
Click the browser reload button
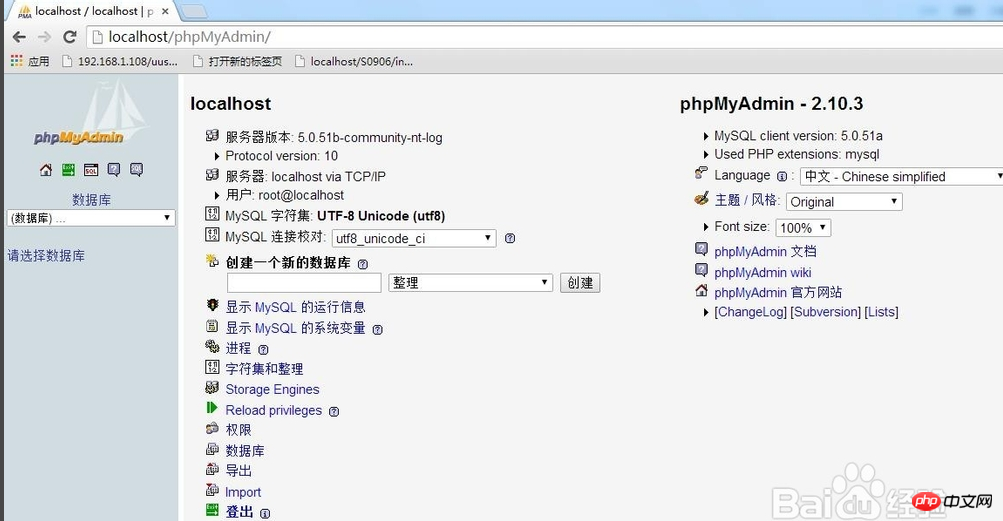(70, 37)
